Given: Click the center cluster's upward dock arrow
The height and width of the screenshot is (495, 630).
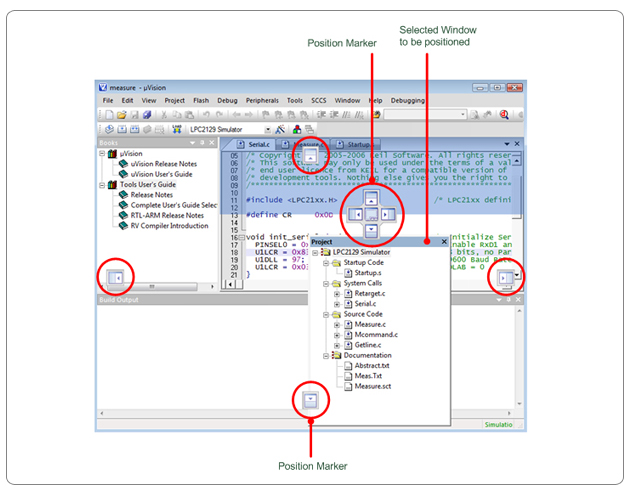Looking at the screenshot, I should 370,196.
